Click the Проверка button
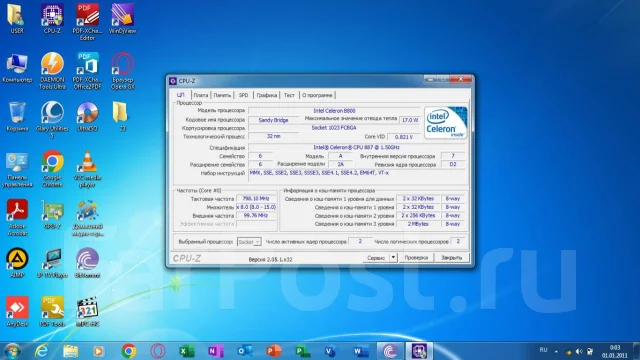Image resolution: width=640 pixels, height=360 pixels. (x=416, y=258)
